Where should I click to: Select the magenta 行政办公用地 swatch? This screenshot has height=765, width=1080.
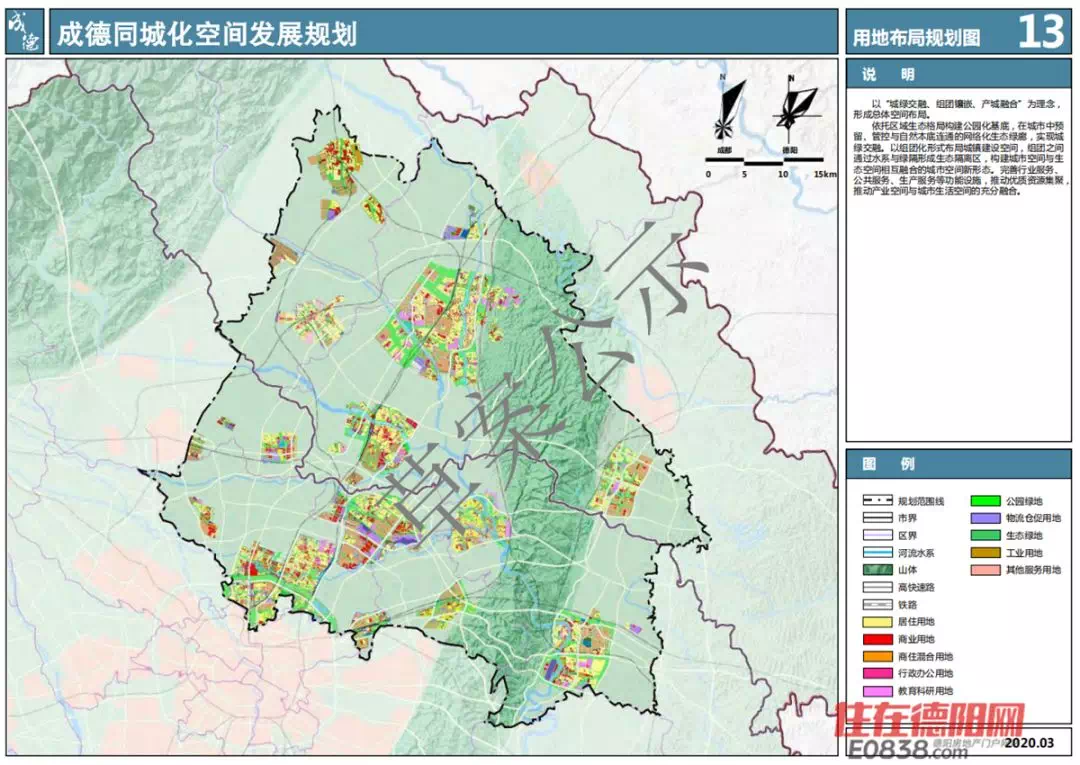point(878,673)
